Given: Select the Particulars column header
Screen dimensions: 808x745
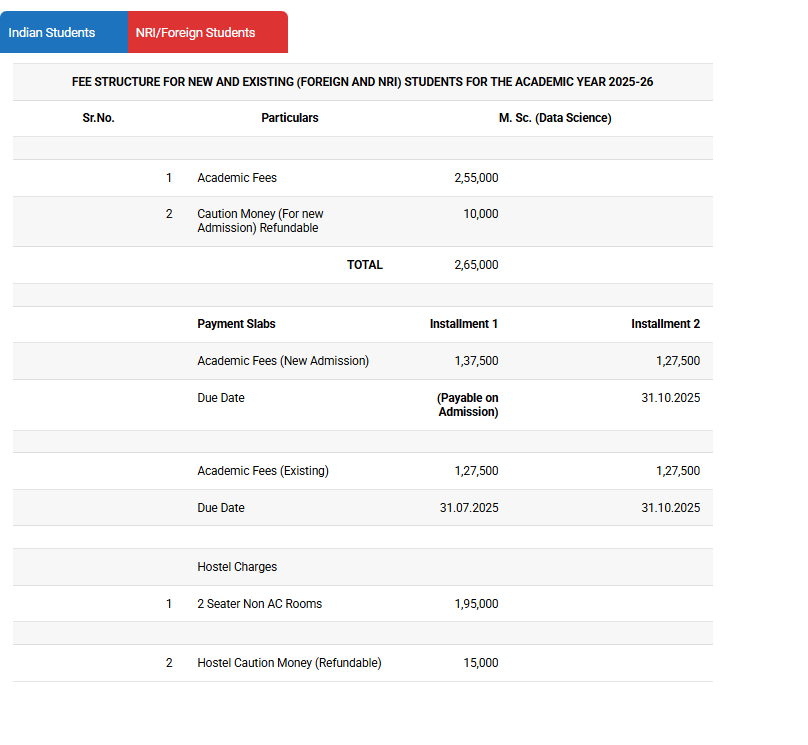Looking at the screenshot, I should [x=290, y=118].
